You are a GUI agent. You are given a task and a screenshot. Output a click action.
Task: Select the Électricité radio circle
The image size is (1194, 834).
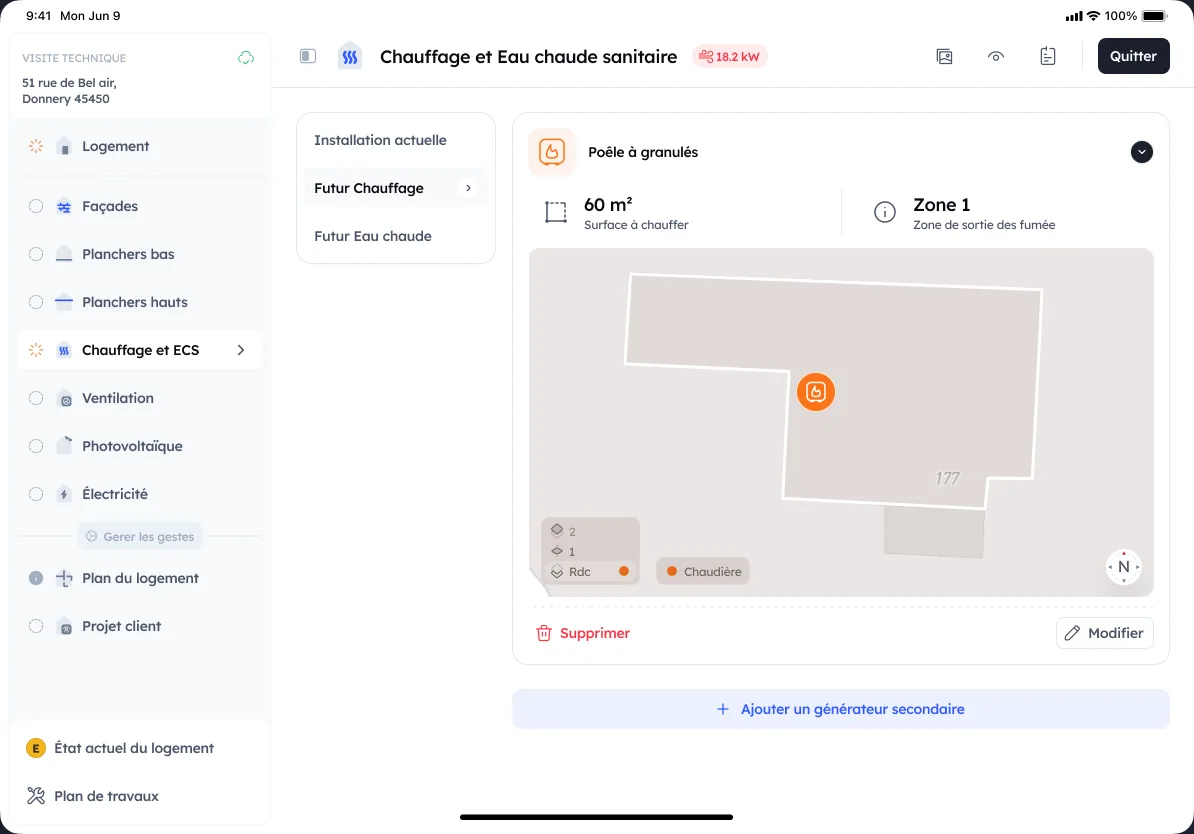[36, 494]
